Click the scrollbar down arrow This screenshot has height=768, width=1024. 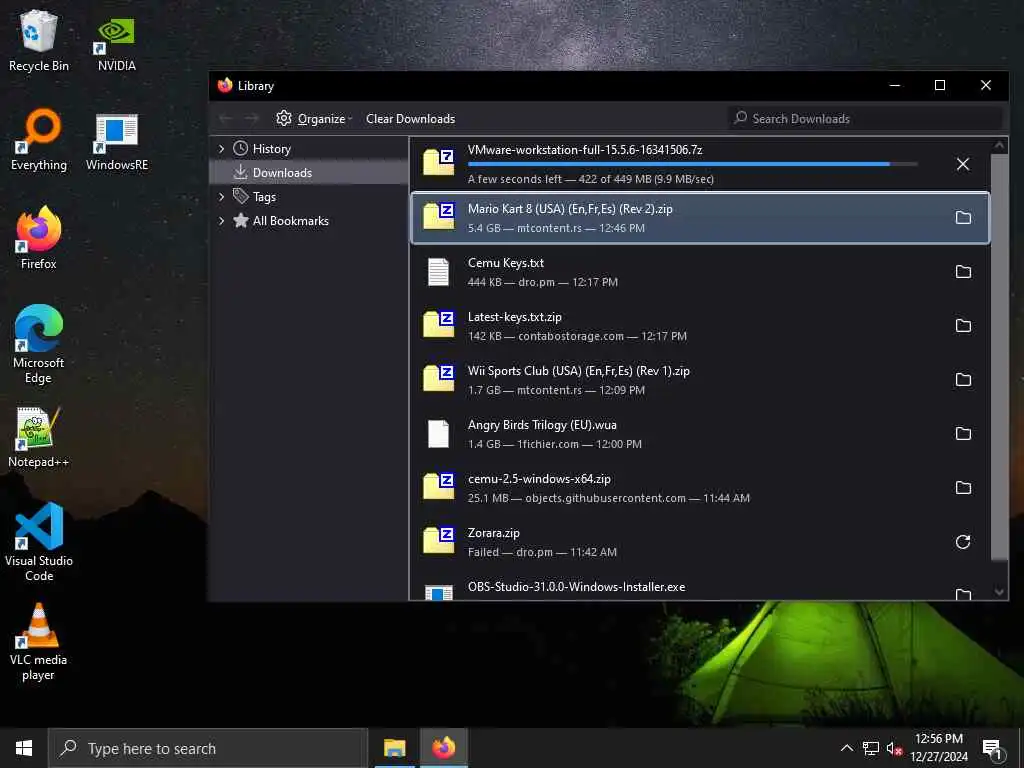click(x=999, y=592)
